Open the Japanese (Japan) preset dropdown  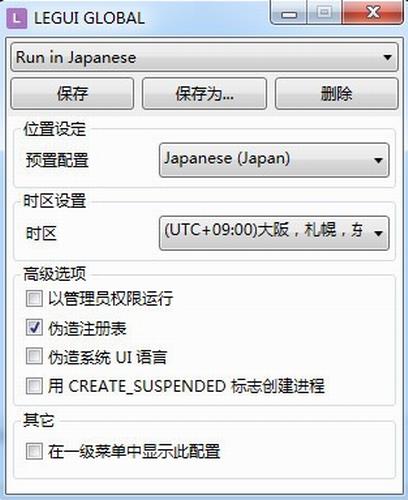pyautogui.click(x=274, y=160)
